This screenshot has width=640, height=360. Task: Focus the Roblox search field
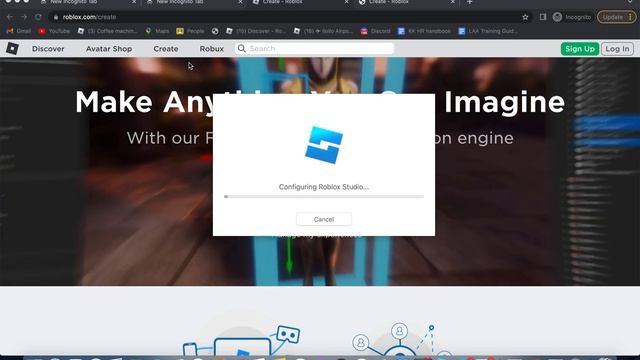[x=314, y=49]
